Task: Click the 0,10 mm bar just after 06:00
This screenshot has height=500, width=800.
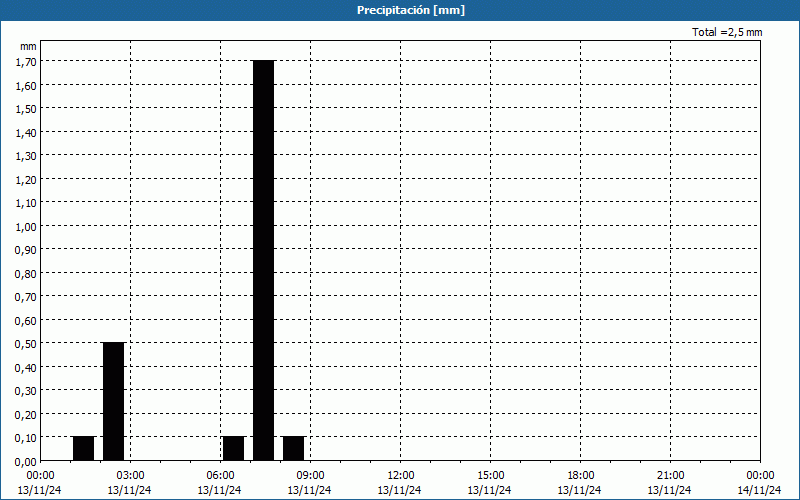Action: coord(234,448)
